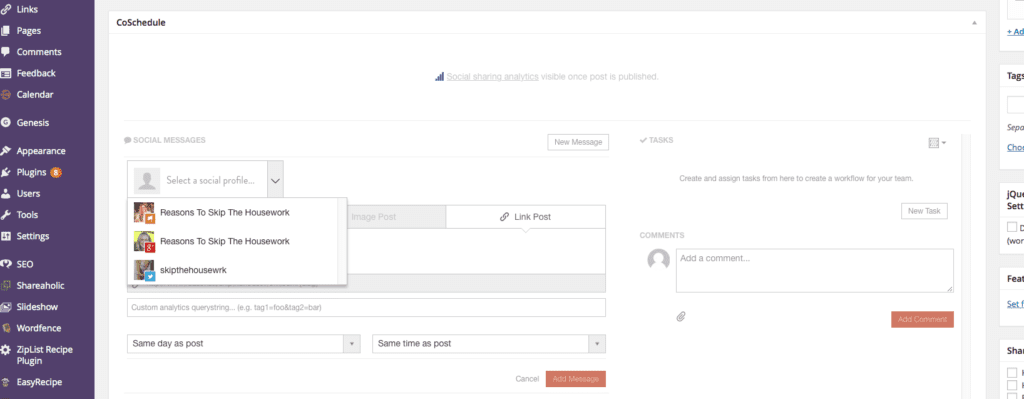Open the Feedback menu item

pyautogui.click(x=36, y=73)
